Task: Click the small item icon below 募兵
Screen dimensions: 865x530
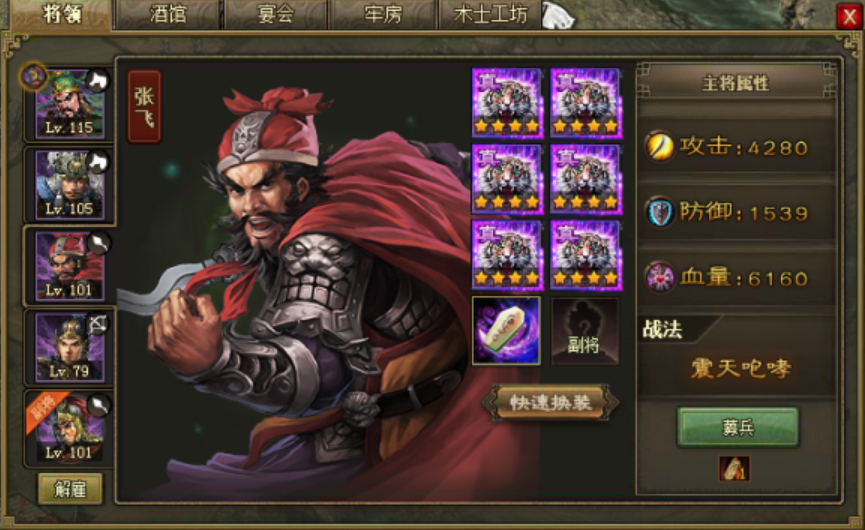Action: click(x=734, y=468)
